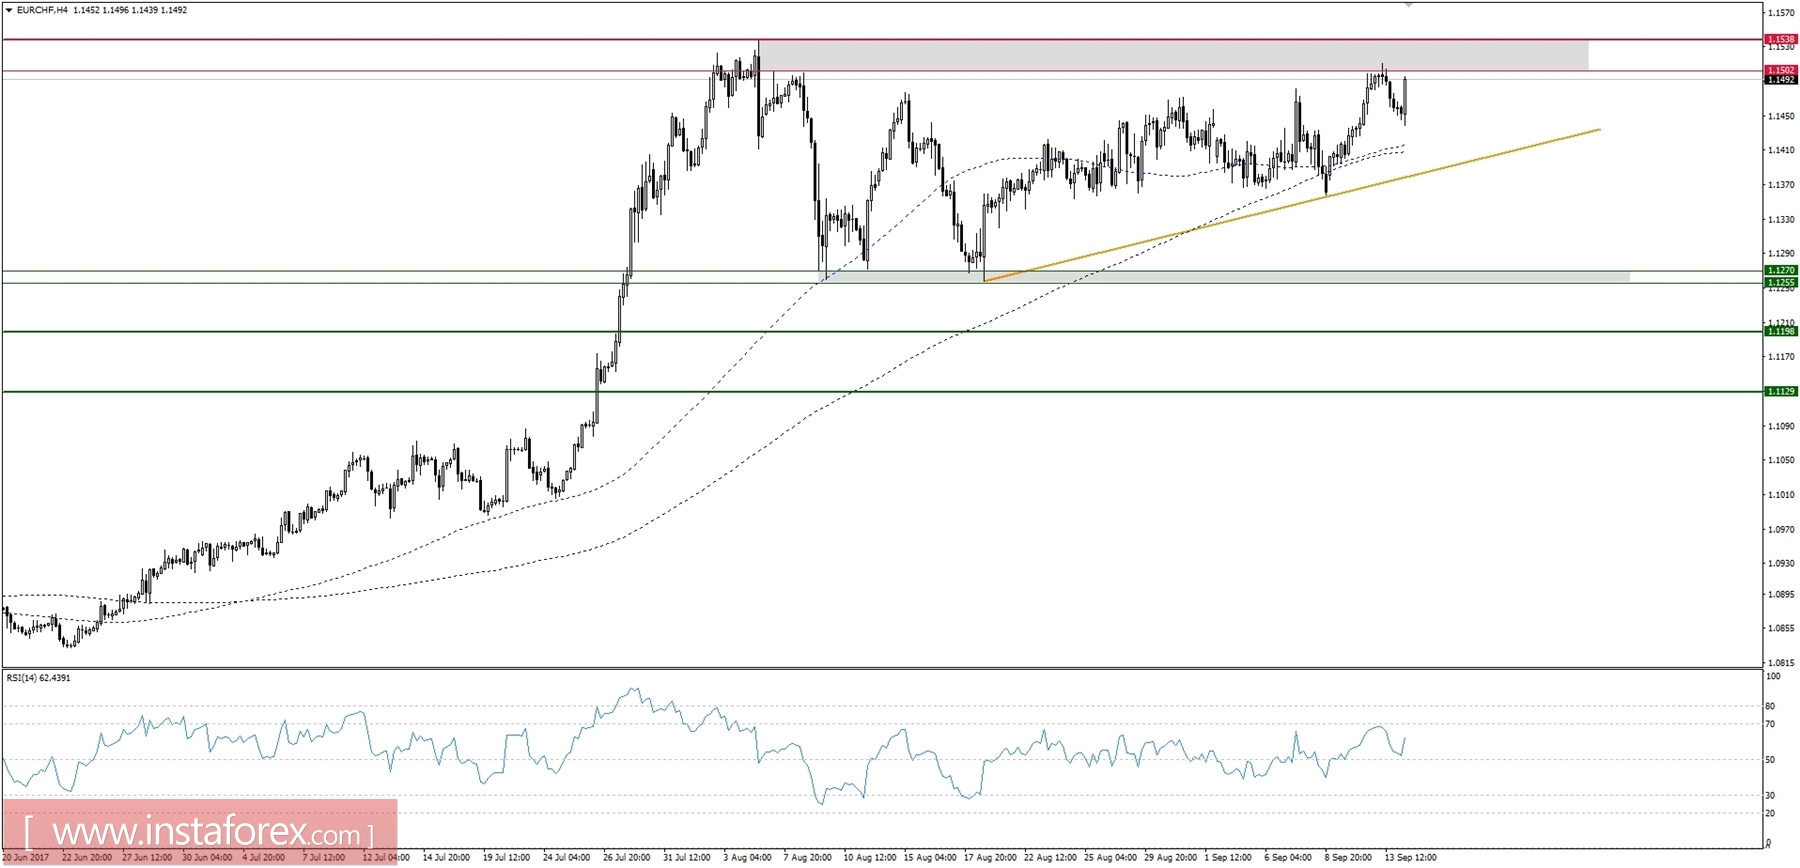Screen dimensions: 1800x868
Task: Click the RSI scale value 70
Action: (1771, 724)
